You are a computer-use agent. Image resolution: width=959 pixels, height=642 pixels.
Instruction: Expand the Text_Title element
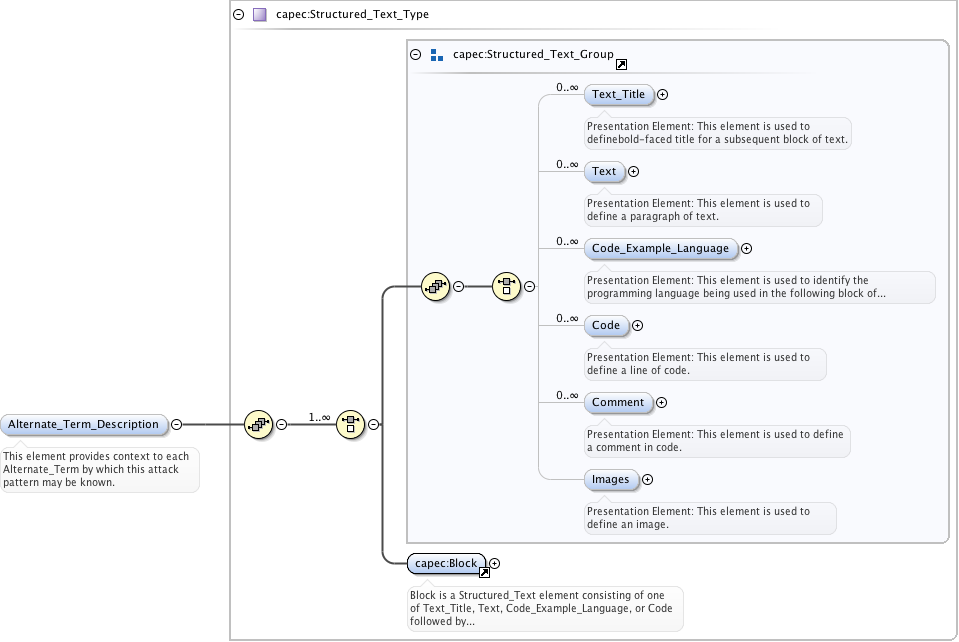point(662,95)
